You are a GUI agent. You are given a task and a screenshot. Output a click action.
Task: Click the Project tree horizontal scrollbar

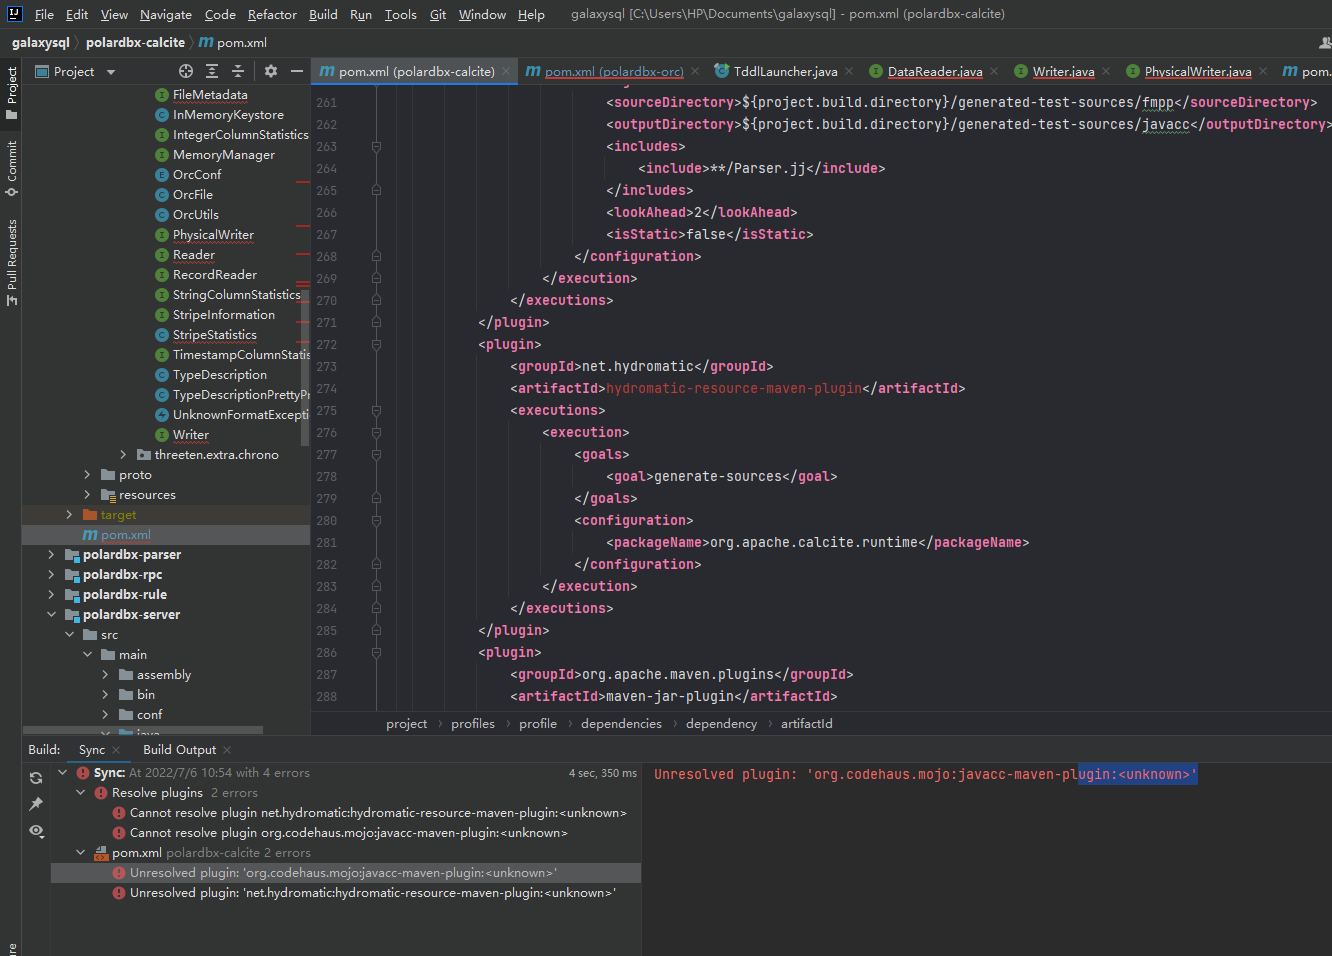point(143,731)
